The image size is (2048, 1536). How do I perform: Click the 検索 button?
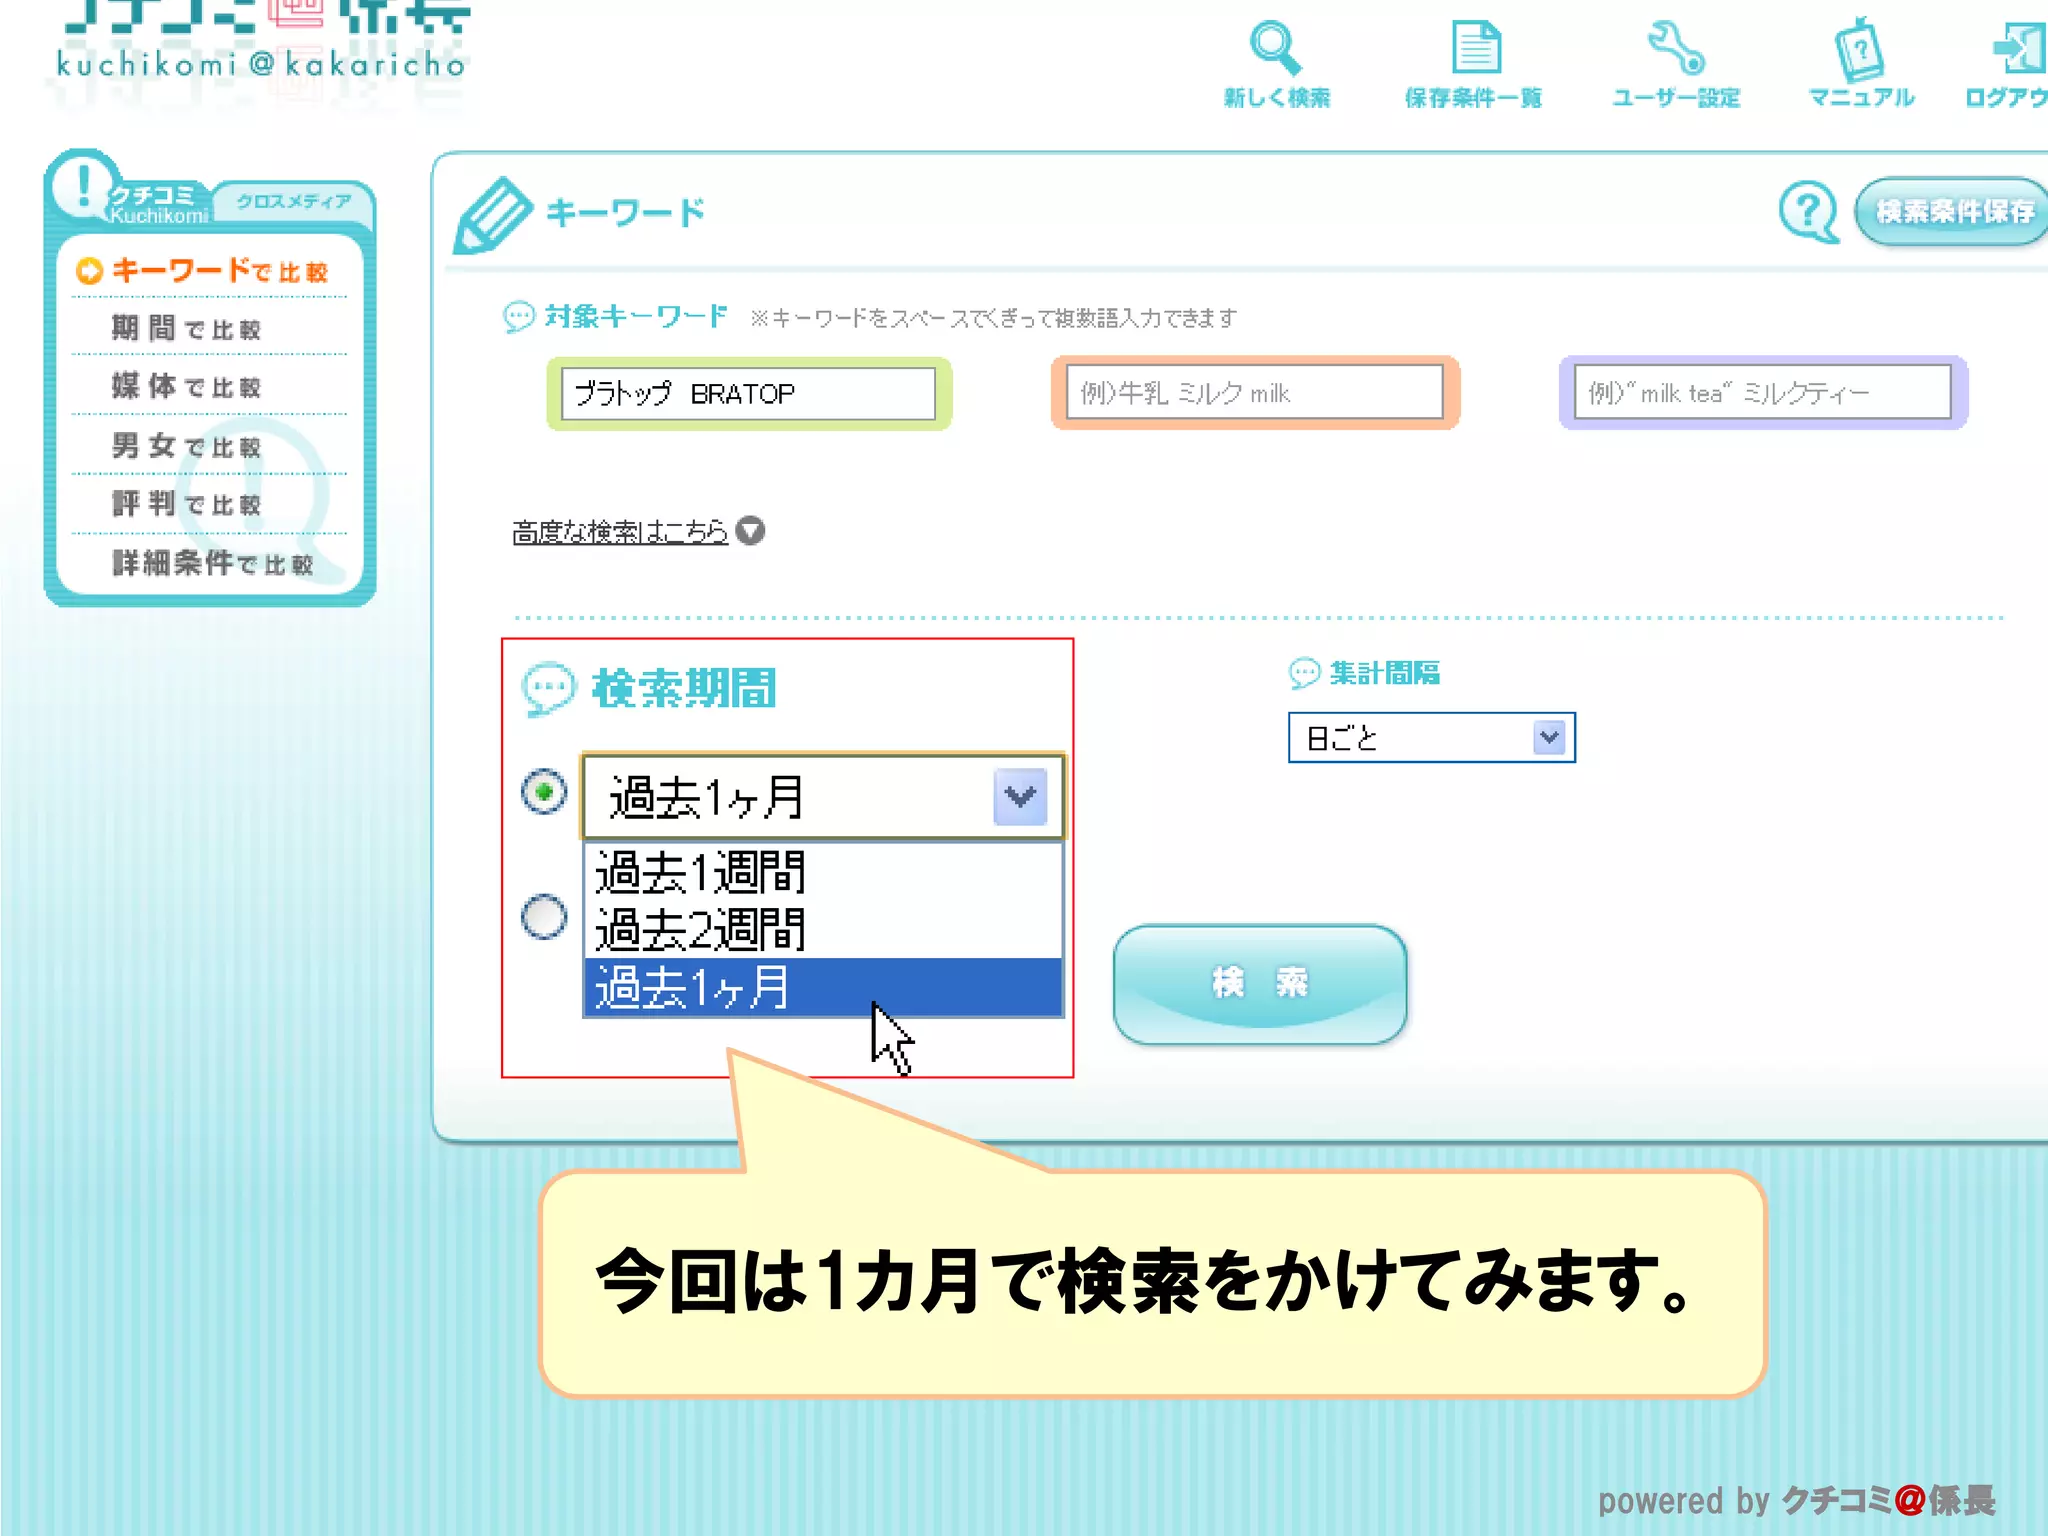1260,984
